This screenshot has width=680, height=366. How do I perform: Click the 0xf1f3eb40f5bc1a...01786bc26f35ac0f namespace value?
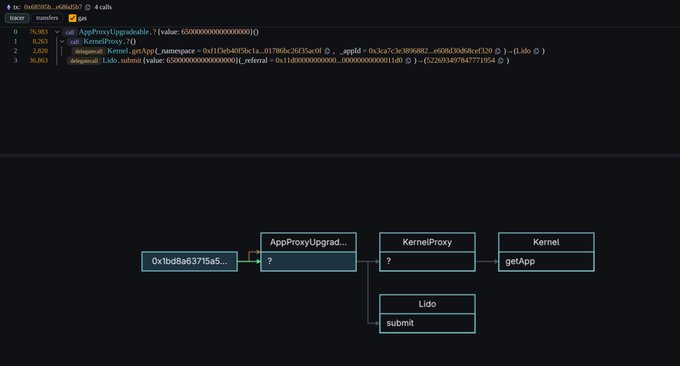click(x=262, y=51)
